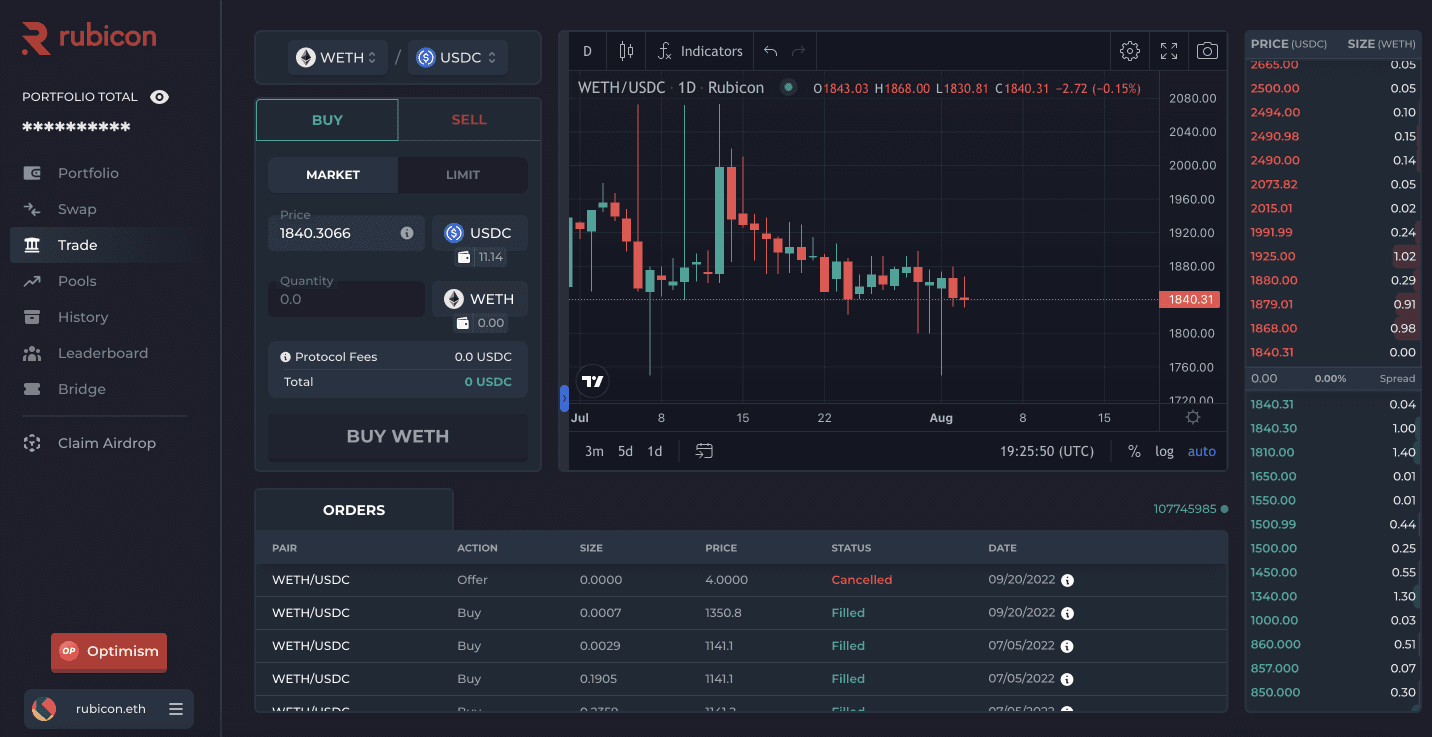
Task: Open the candlestick chart style selector
Action: pyautogui.click(x=627, y=51)
